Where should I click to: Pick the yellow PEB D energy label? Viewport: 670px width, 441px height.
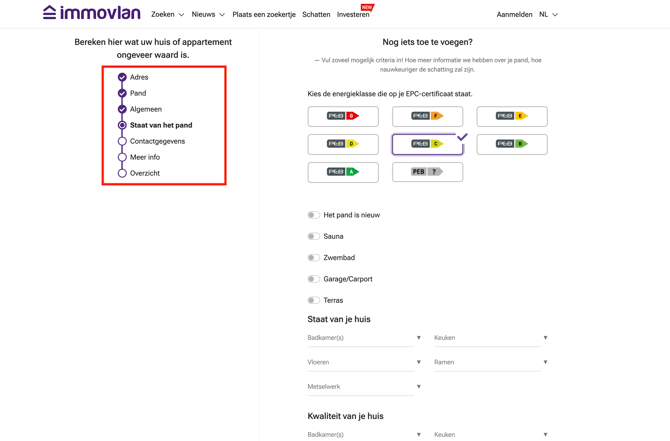(343, 144)
